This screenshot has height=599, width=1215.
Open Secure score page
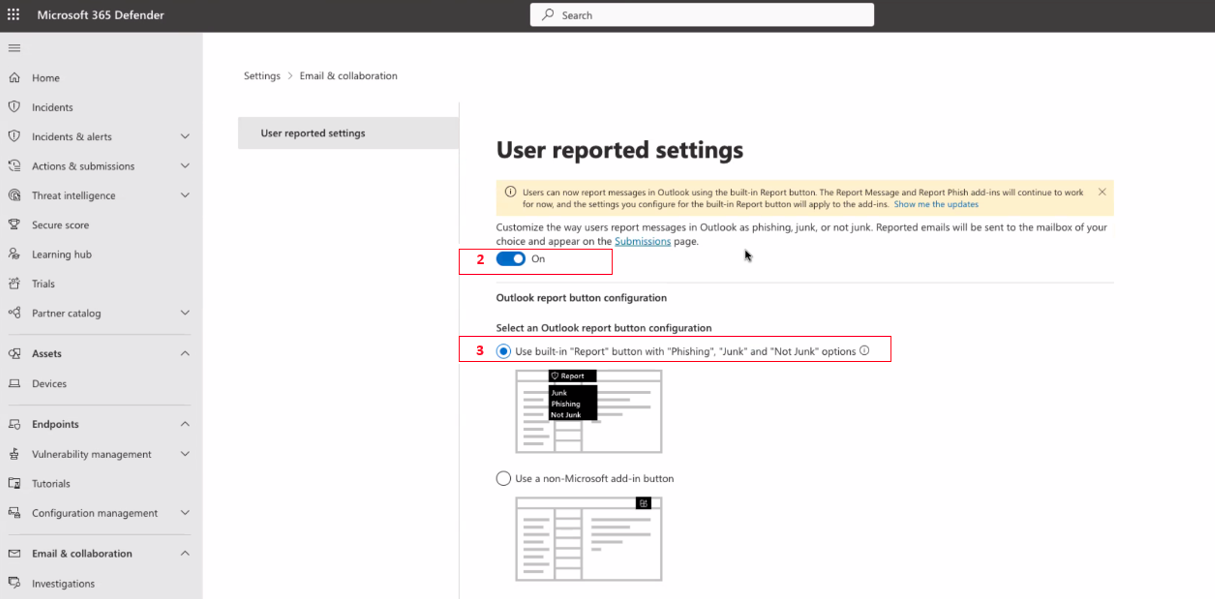click(60, 225)
